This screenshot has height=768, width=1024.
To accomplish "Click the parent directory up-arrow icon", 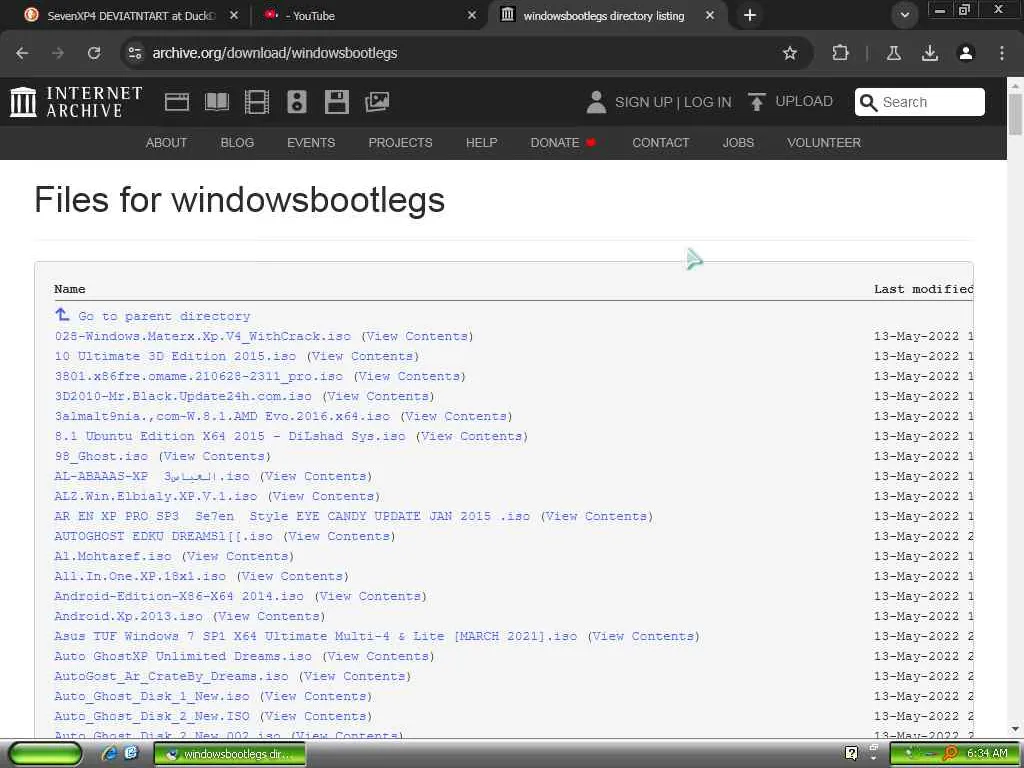I will click(x=62, y=315).
